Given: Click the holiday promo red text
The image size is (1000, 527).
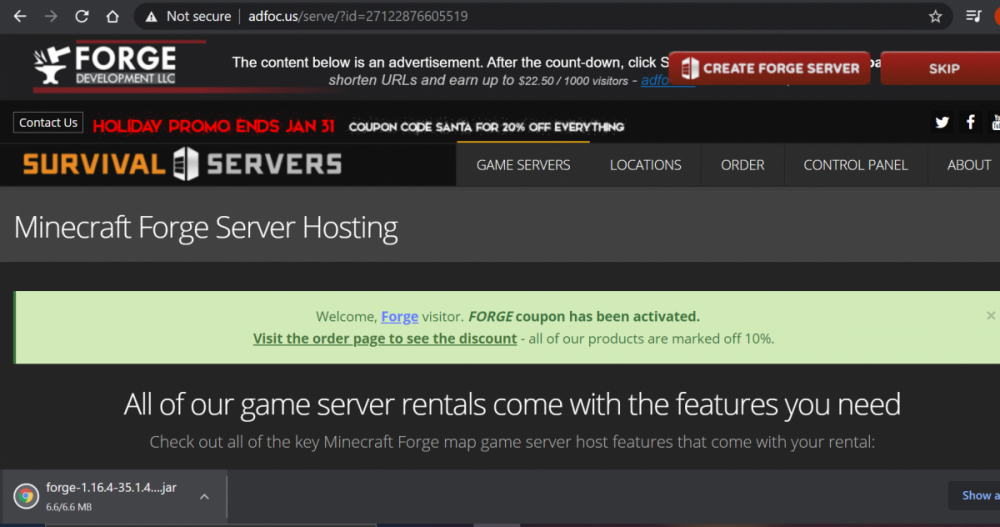Looking at the screenshot, I should [214, 126].
